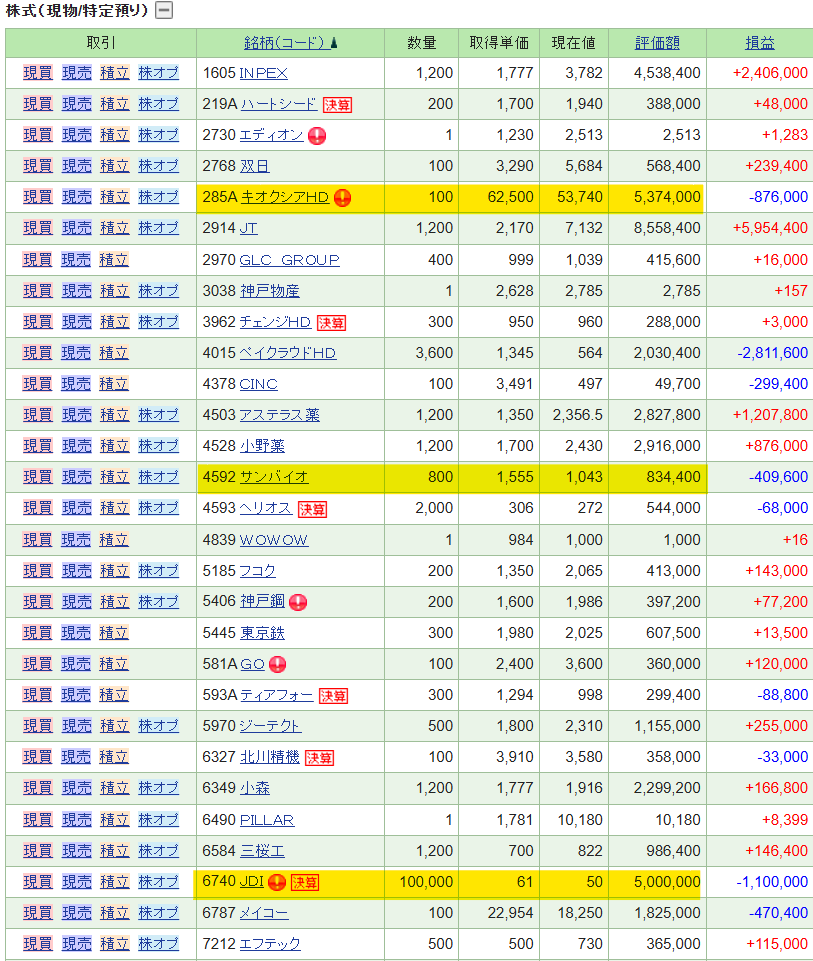Open the メイコー stock page
This screenshot has height=961, width=813.
[x=263, y=913]
